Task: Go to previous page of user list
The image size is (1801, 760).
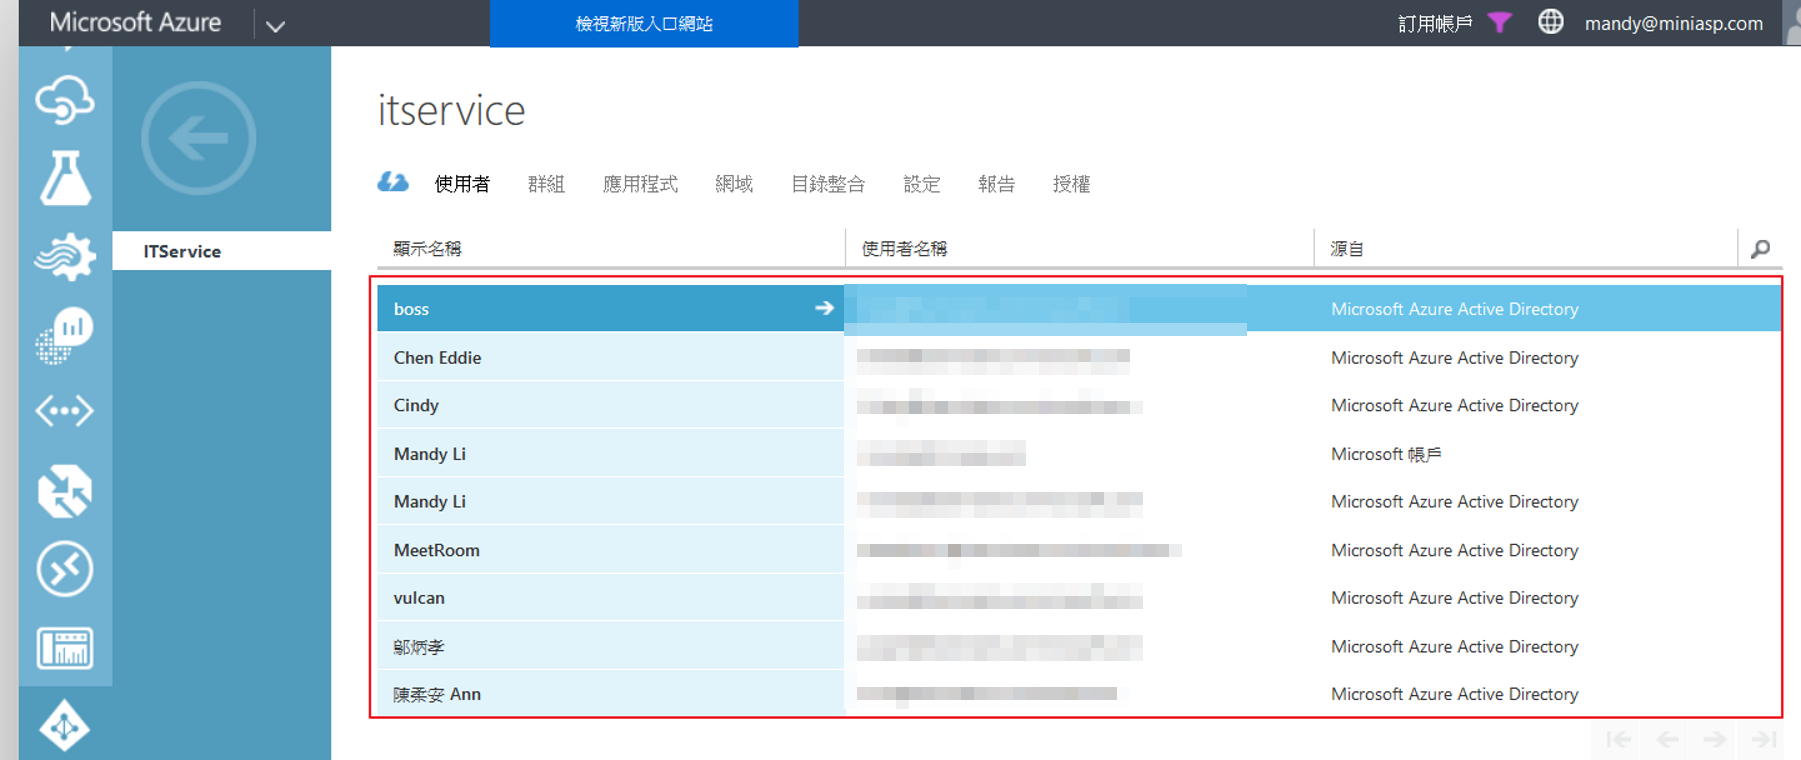Action: tap(1667, 739)
